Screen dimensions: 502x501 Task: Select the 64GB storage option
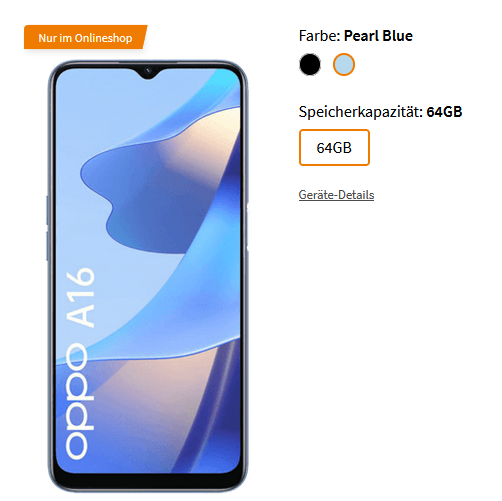click(x=334, y=147)
